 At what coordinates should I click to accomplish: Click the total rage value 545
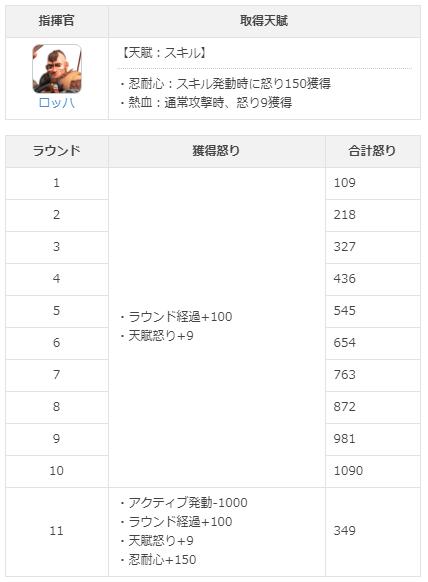pyautogui.click(x=344, y=311)
